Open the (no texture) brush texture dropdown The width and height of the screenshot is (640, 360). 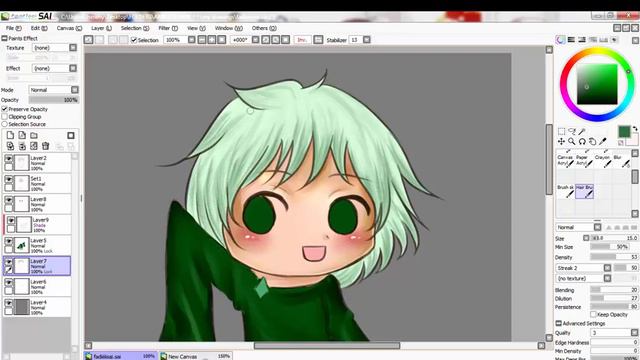pyautogui.click(x=607, y=278)
